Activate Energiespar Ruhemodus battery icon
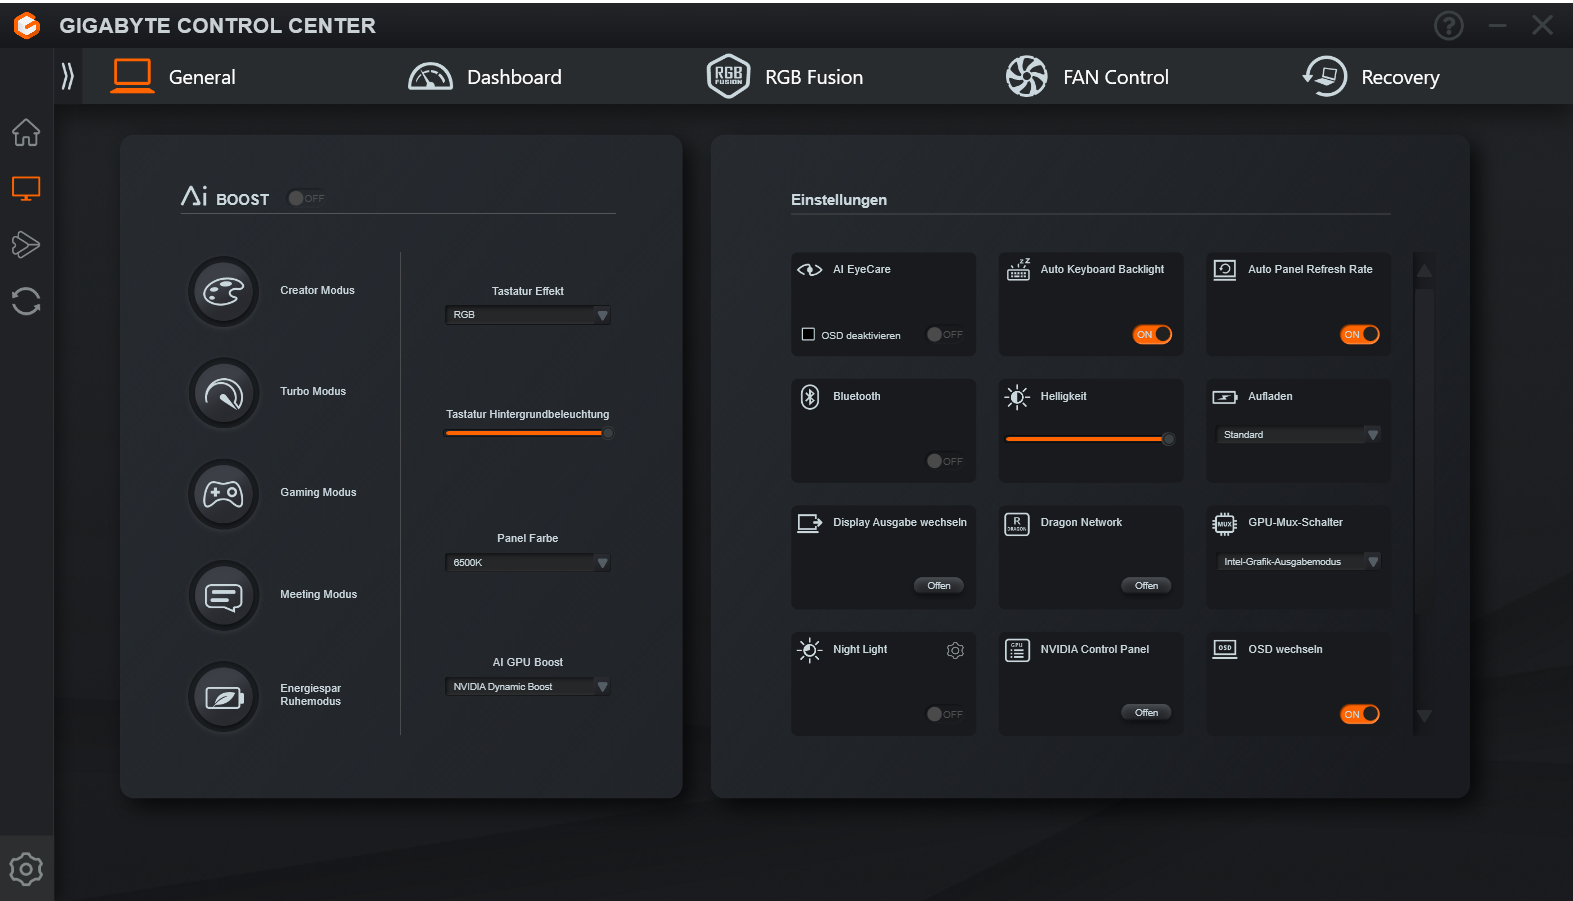1573x901 pixels. click(224, 697)
